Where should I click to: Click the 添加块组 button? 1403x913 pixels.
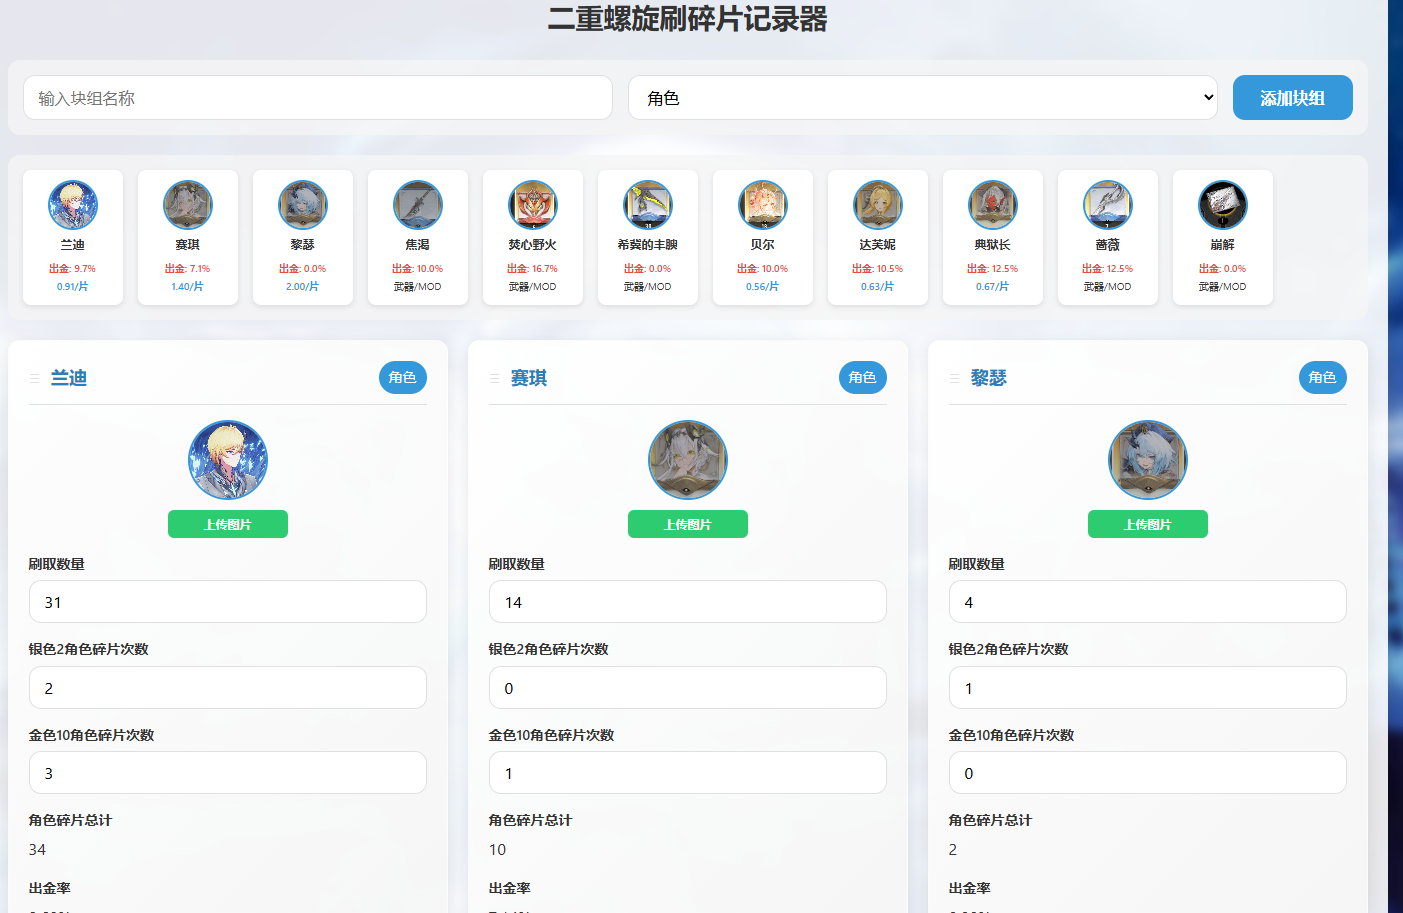tap(1292, 98)
